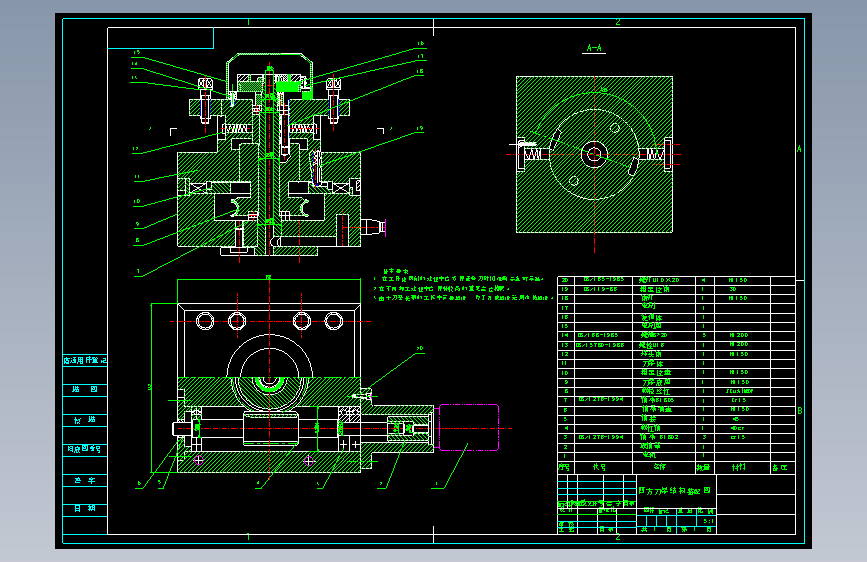Click zone letter A on right border
The image size is (867, 562).
[800, 149]
